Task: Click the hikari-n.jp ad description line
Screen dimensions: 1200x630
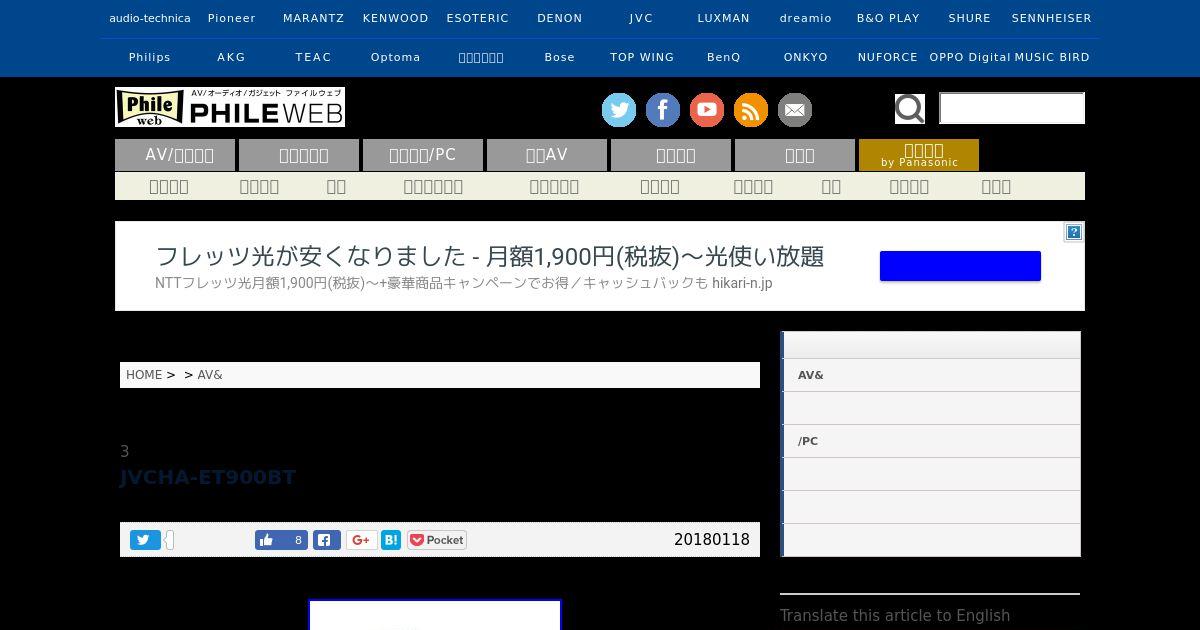Action: click(x=464, y=283)
